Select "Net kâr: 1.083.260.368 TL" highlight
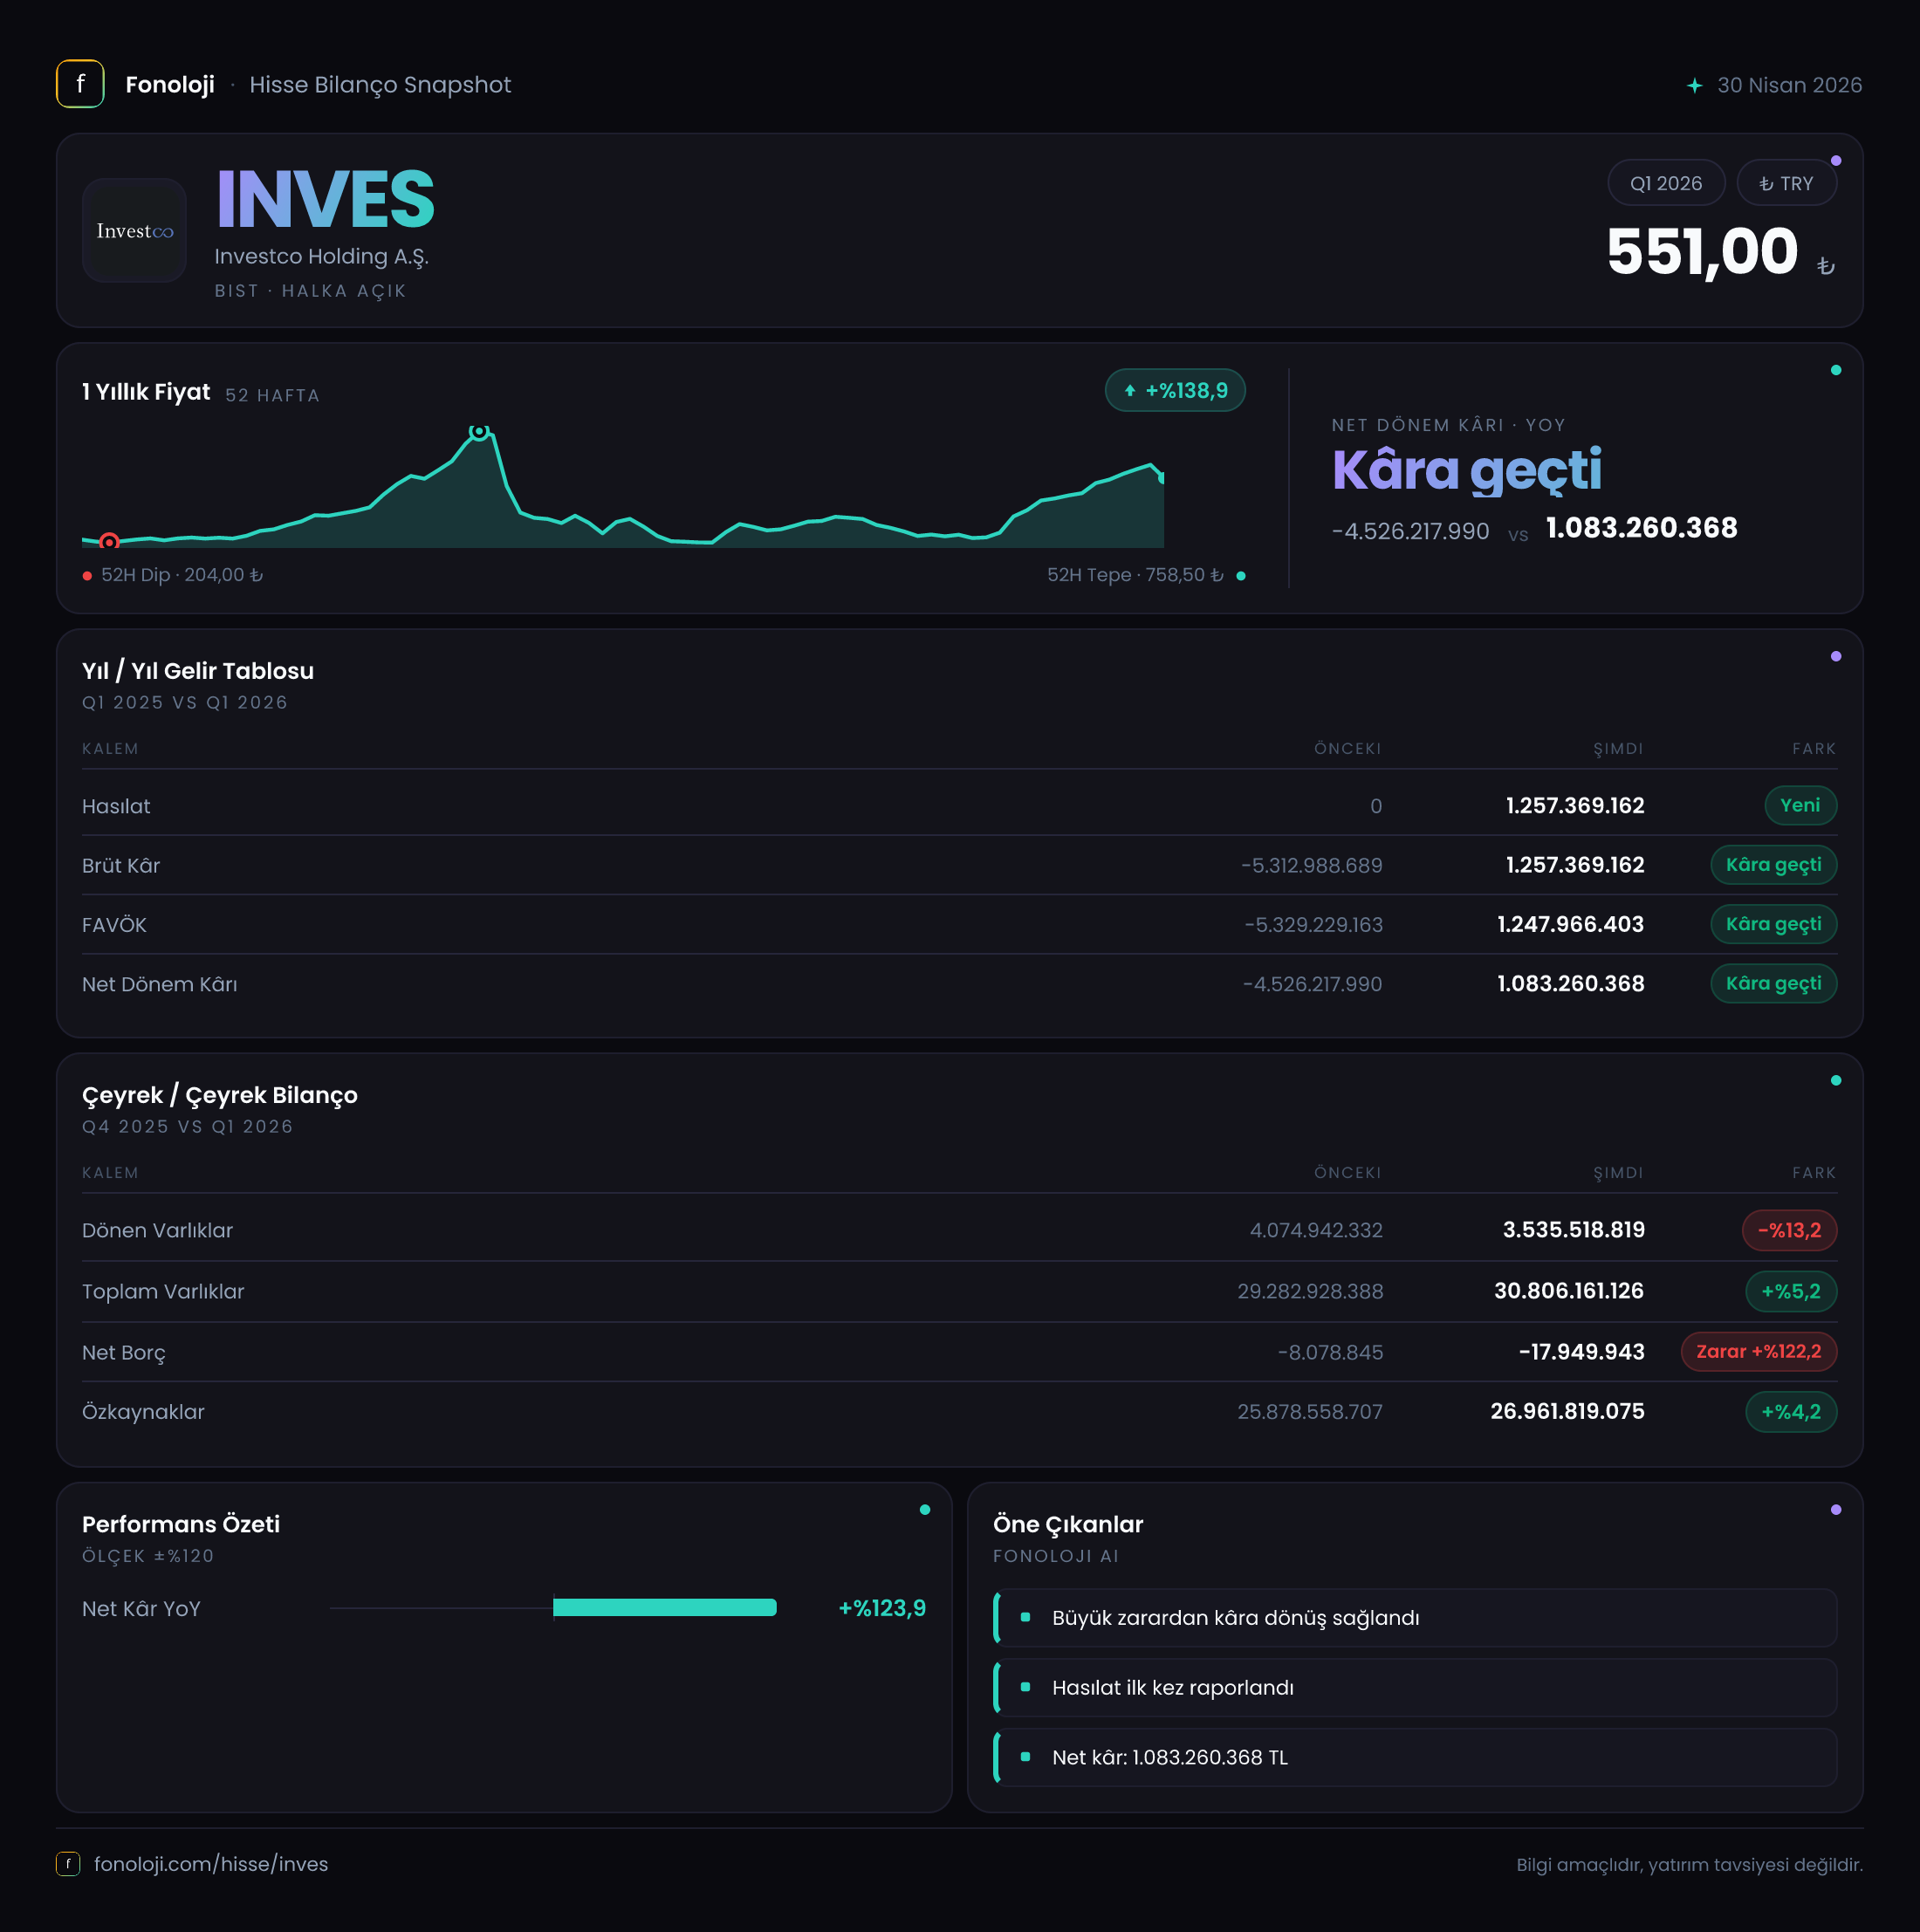The image size is (1920, 1932). [x=1415, y=1758]
